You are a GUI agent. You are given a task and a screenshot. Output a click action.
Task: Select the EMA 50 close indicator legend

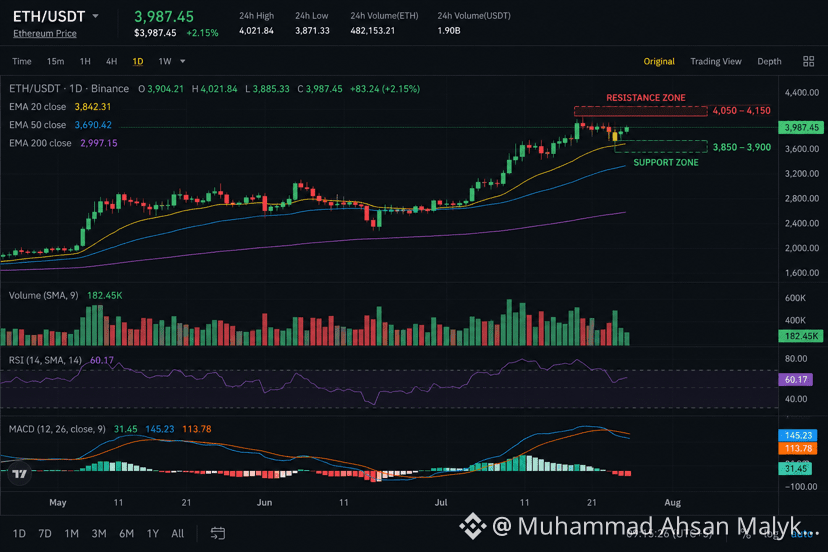pos(37,125)
